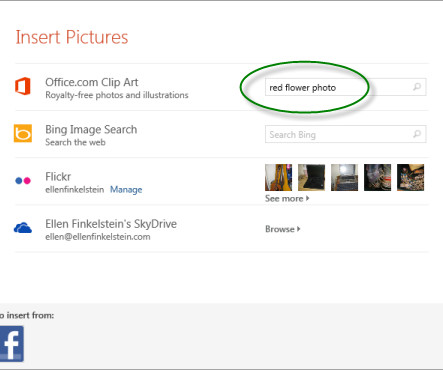Click the 'Search the web' description
Viewport: 443px width, 370px height.
[75, 142]
